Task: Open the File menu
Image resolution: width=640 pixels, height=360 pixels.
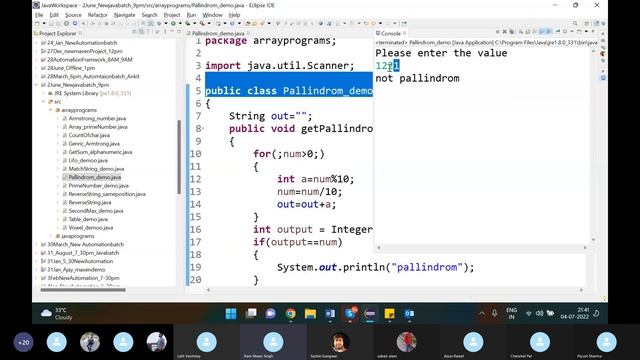Action: (x=39, y=15)
